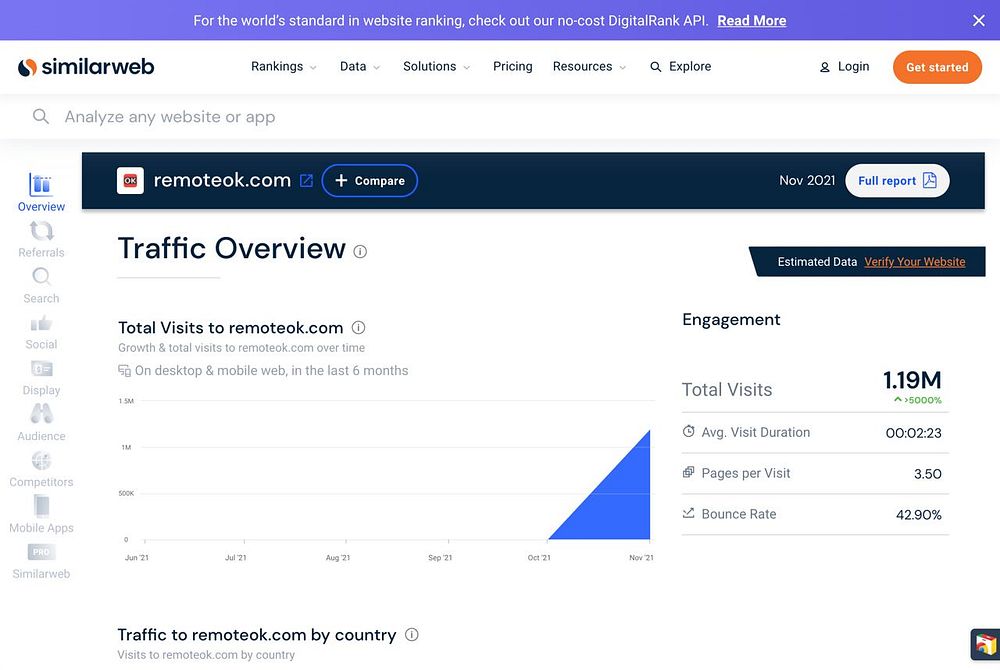Screen dimensions: 1000x670
Task: Click the 3.50 pages per visit value
Action: [927, 474]
